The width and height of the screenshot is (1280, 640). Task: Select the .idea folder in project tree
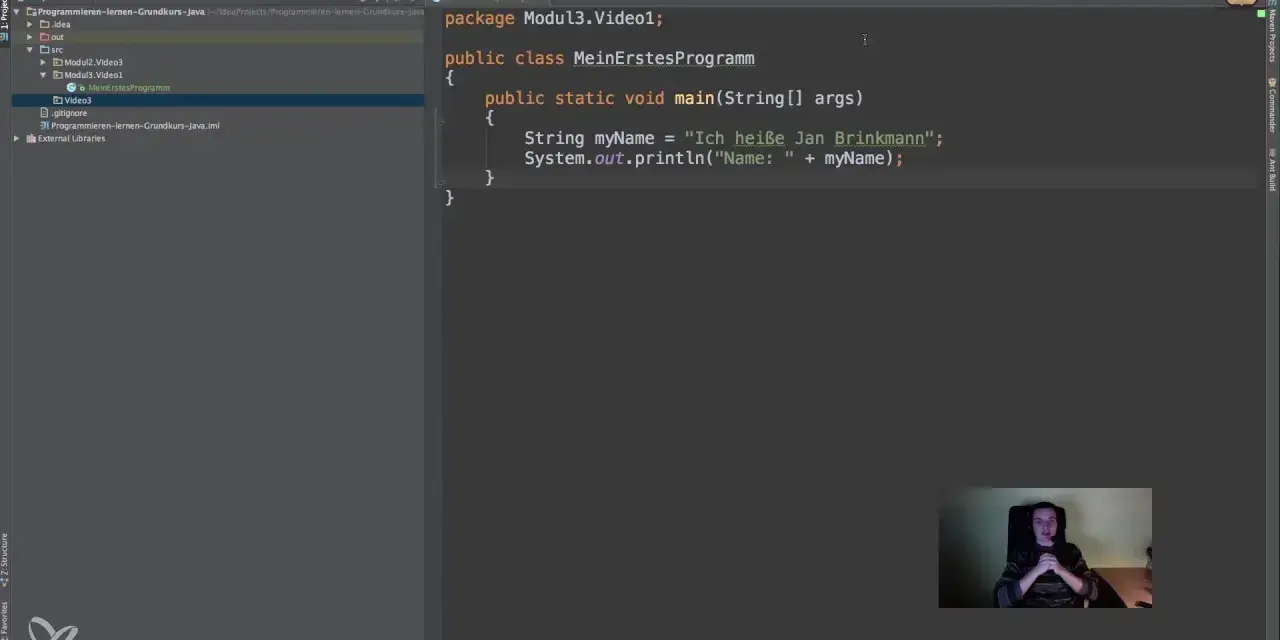coord(55,24)
